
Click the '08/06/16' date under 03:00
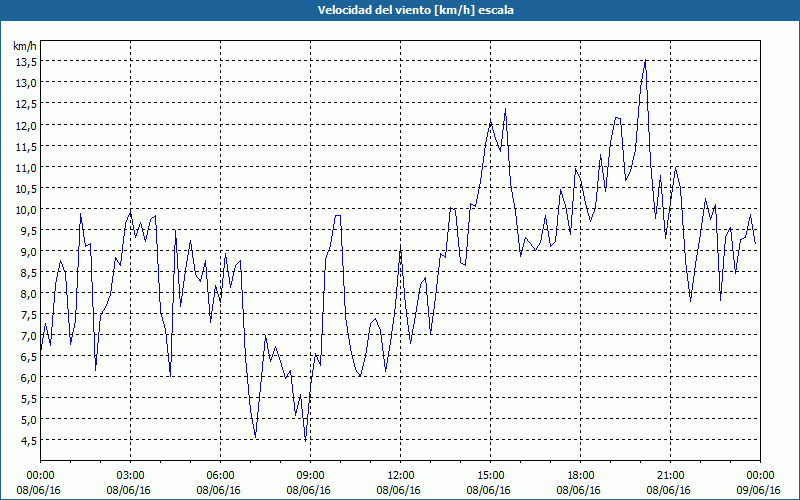pos(129,491)
